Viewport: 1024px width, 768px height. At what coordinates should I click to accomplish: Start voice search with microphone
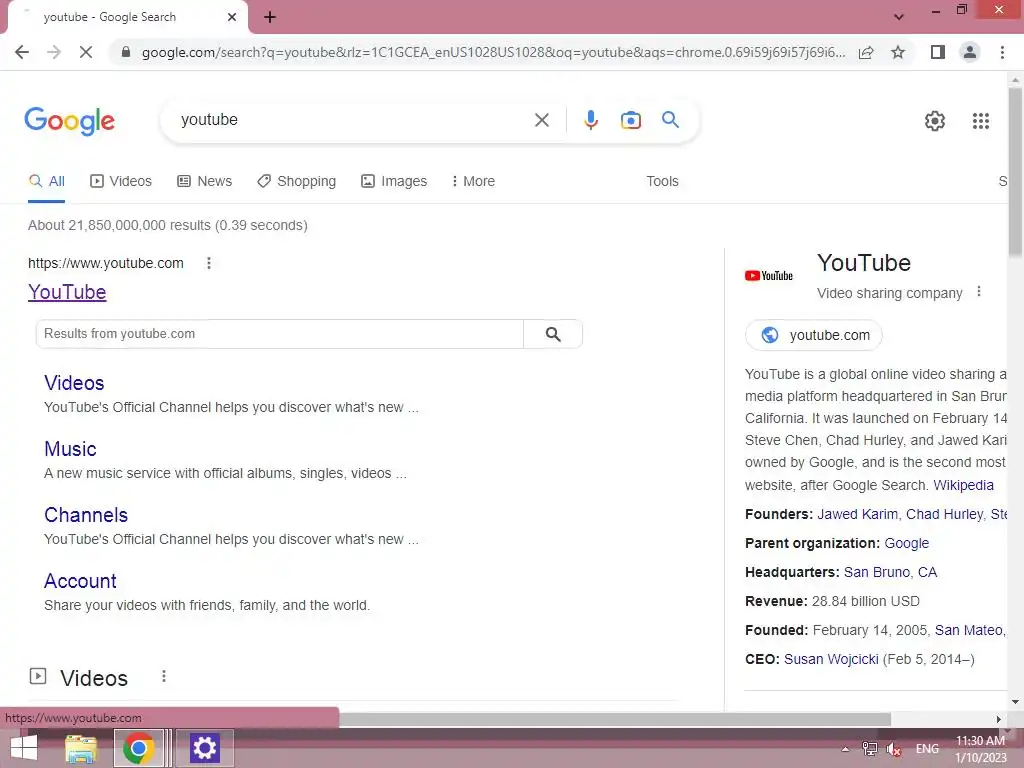(591, 120)
